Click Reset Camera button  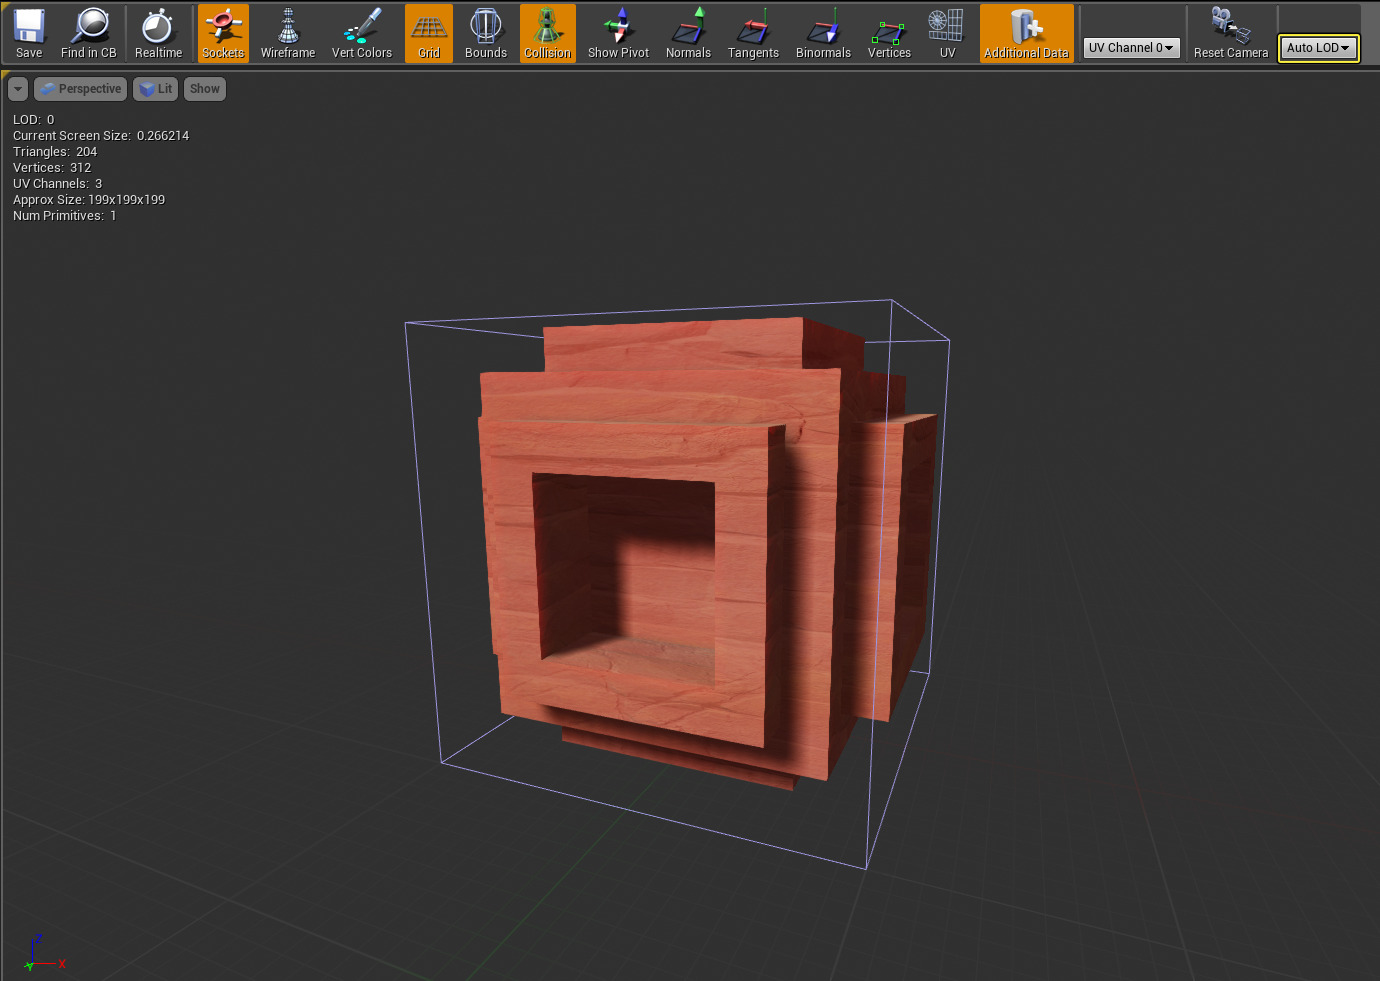(1230, 33)
